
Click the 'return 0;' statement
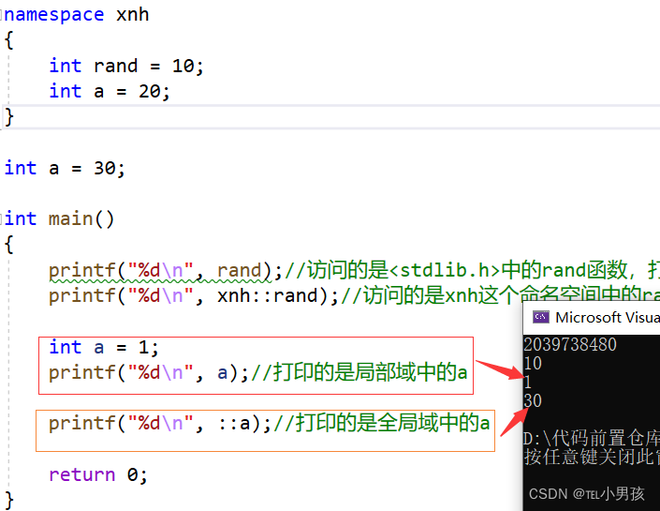tap(98, 474)
